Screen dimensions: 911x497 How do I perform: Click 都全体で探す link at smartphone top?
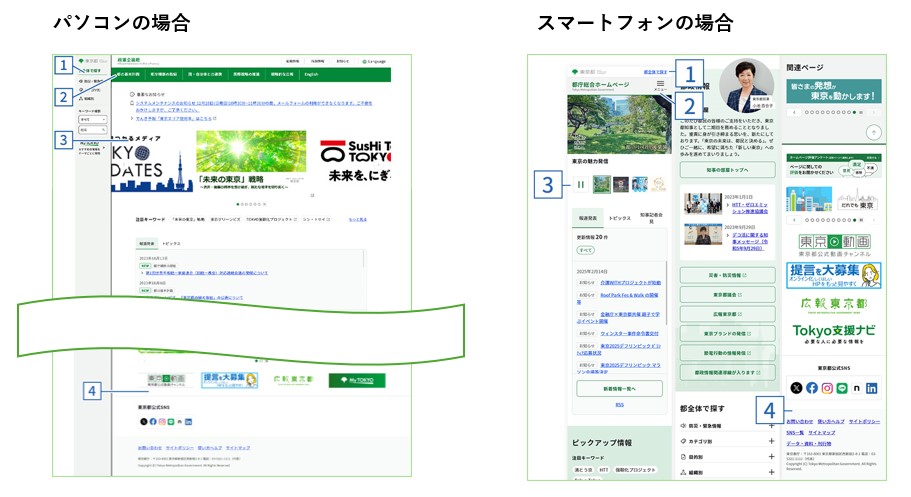click(x=655, y=72)
